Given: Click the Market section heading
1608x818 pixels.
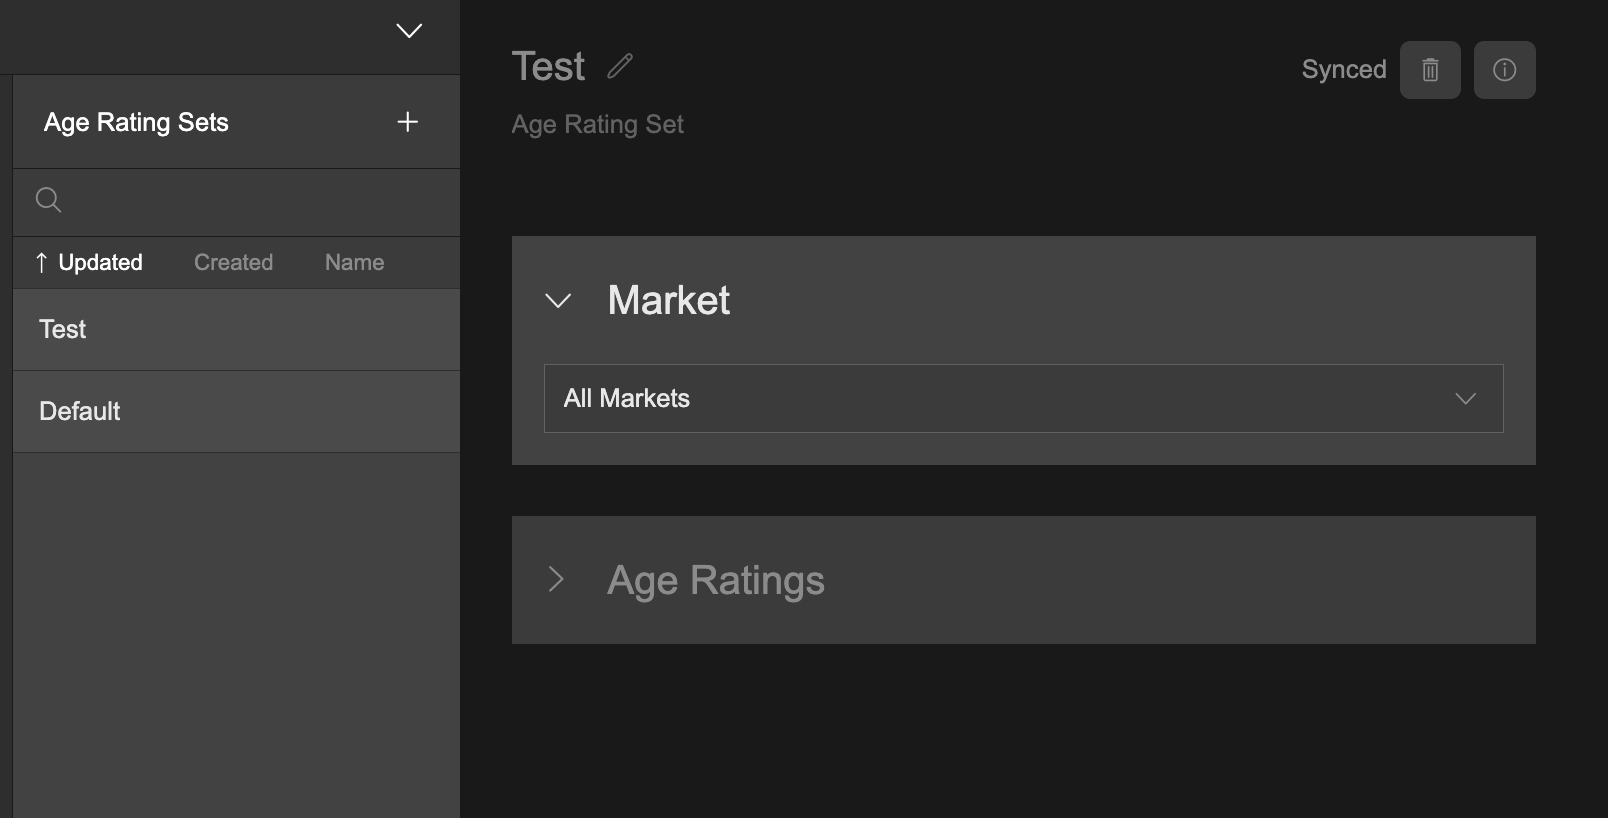Looking at the screenshot, I should [x=668, y=300].
